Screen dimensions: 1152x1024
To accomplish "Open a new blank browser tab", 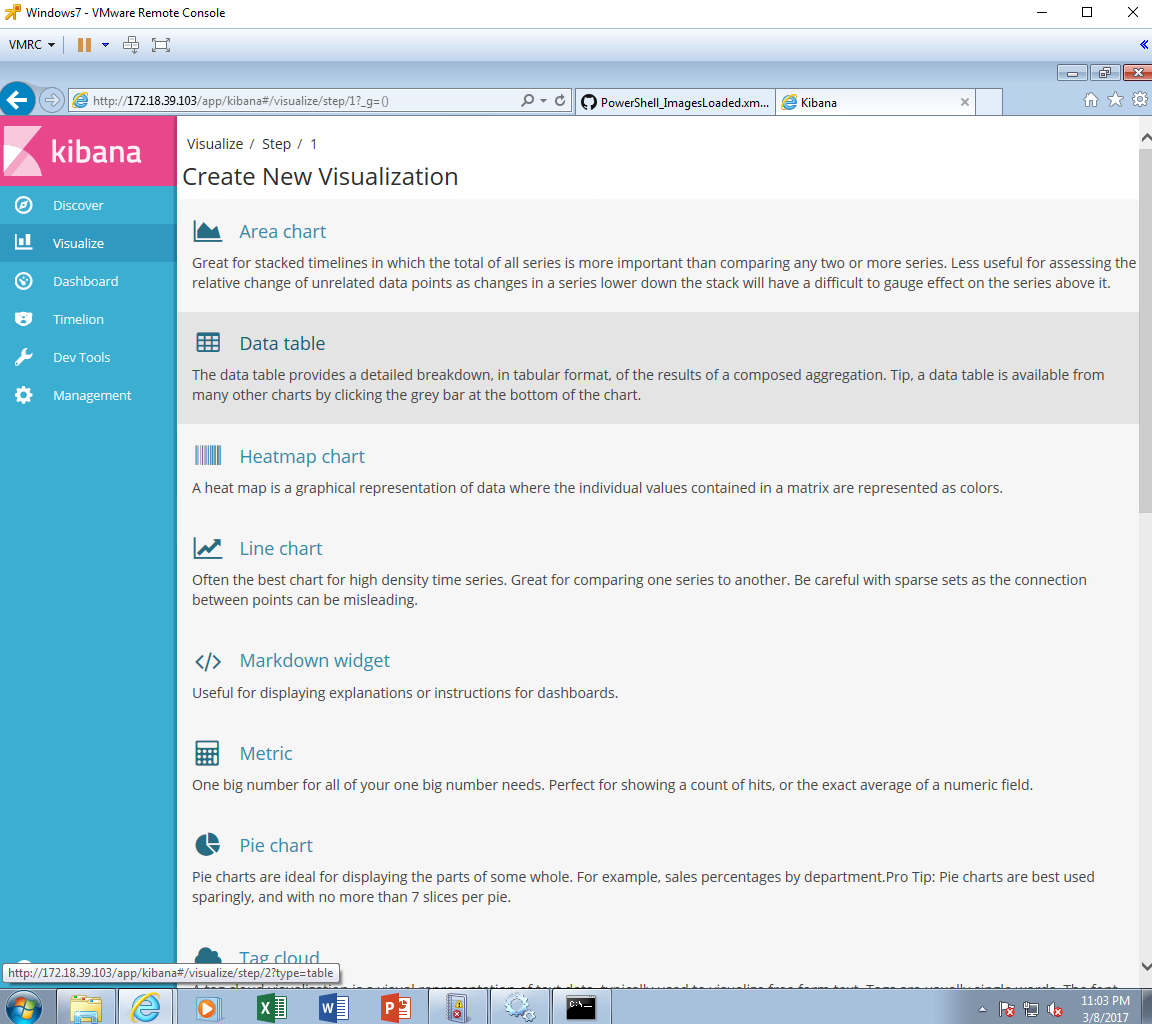I will point(990,102).
